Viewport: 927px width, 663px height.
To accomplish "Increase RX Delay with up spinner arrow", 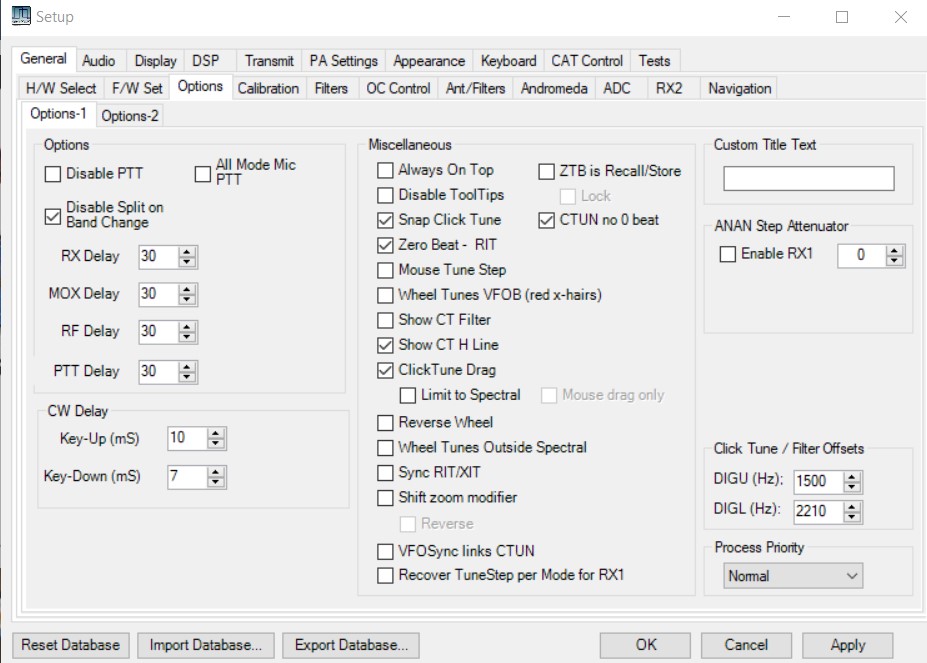I will [x=187, y=251].
